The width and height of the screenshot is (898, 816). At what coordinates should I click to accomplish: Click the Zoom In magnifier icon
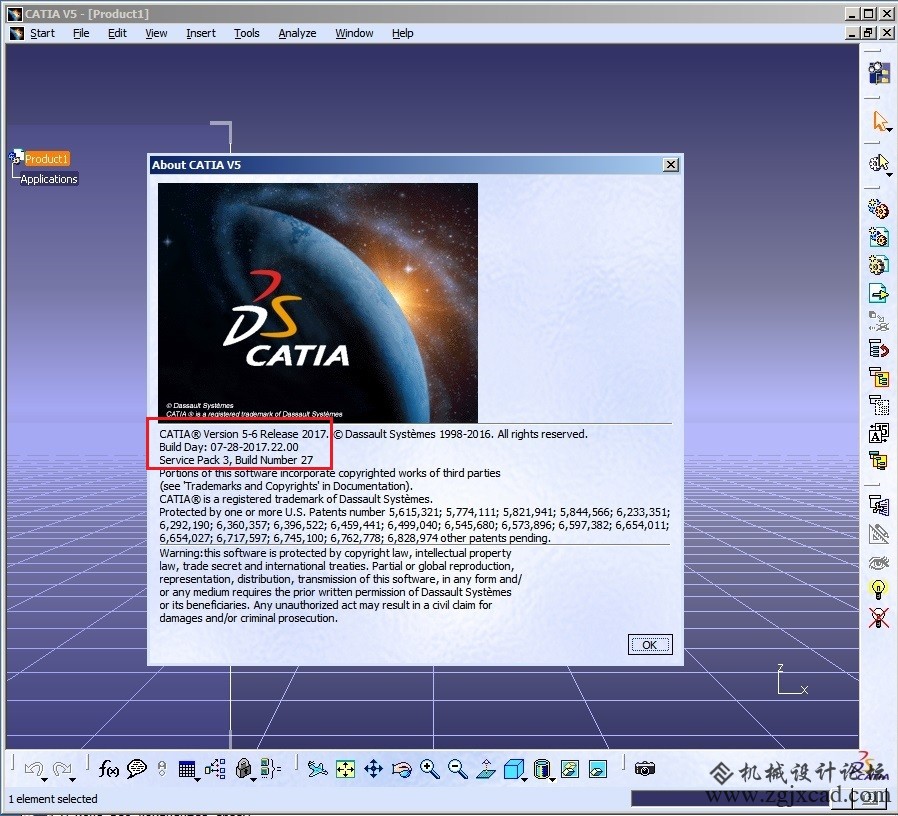click(x=430, y=768)
